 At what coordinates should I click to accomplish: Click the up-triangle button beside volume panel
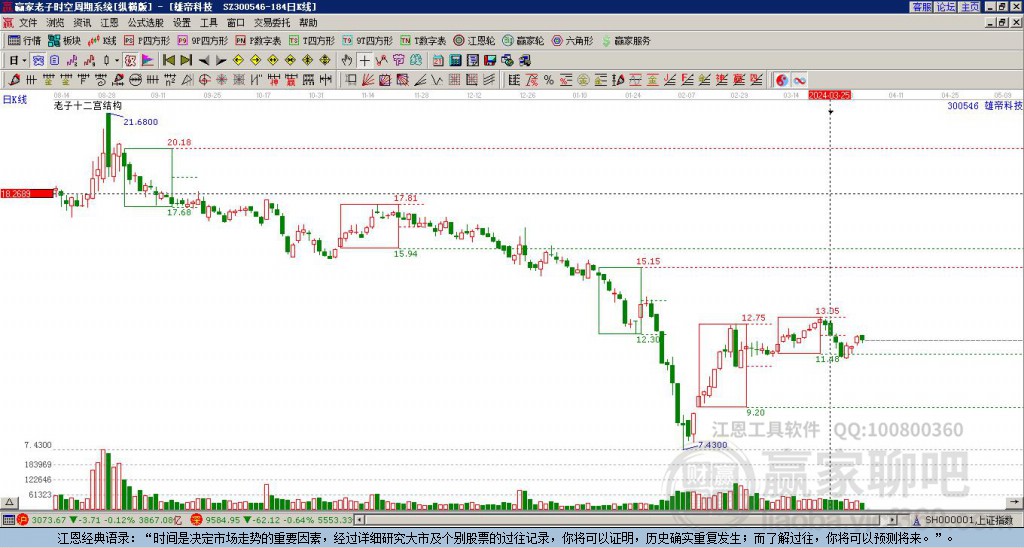coord(8,502)
